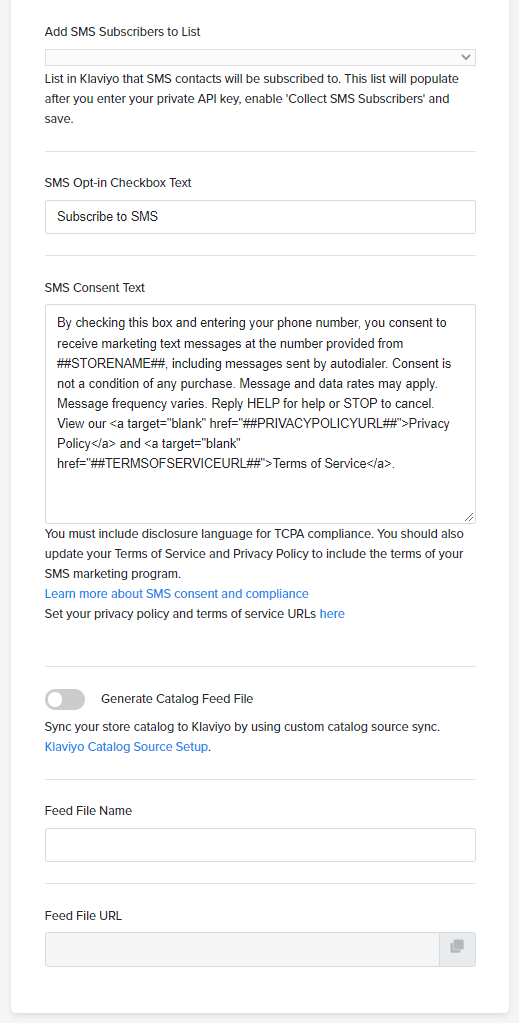519x1023 pixels.
Task: Follow the 'here' link for policy URLs
Action: [332, 613]
